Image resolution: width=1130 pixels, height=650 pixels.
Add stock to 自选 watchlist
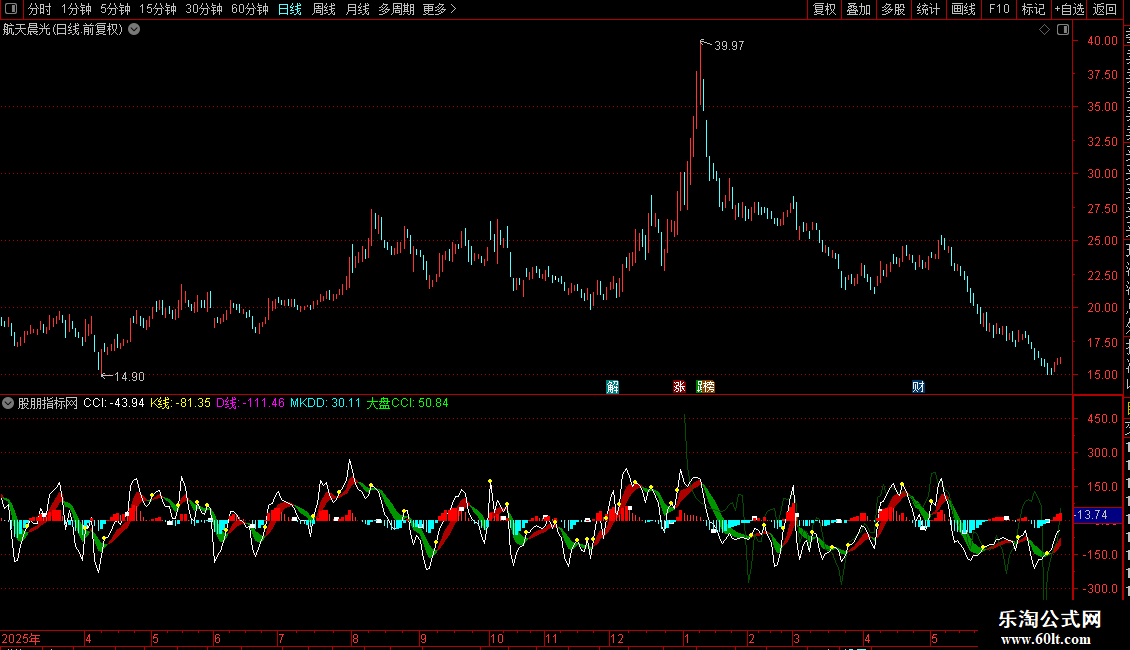click(x=1069, y=9)
